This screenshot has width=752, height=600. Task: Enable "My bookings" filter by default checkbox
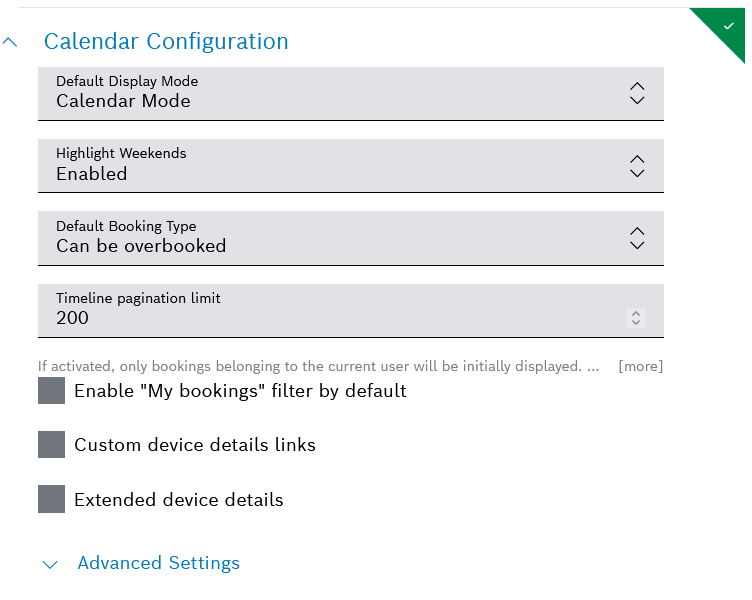pyautogui.click(x=51, y=391)
